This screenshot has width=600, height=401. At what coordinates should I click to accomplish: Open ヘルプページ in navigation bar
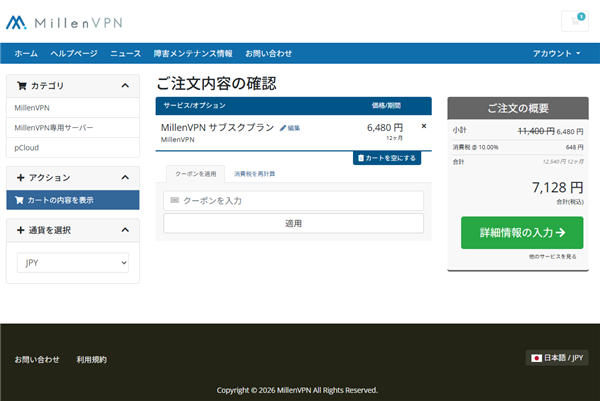(x=74, y=54)
